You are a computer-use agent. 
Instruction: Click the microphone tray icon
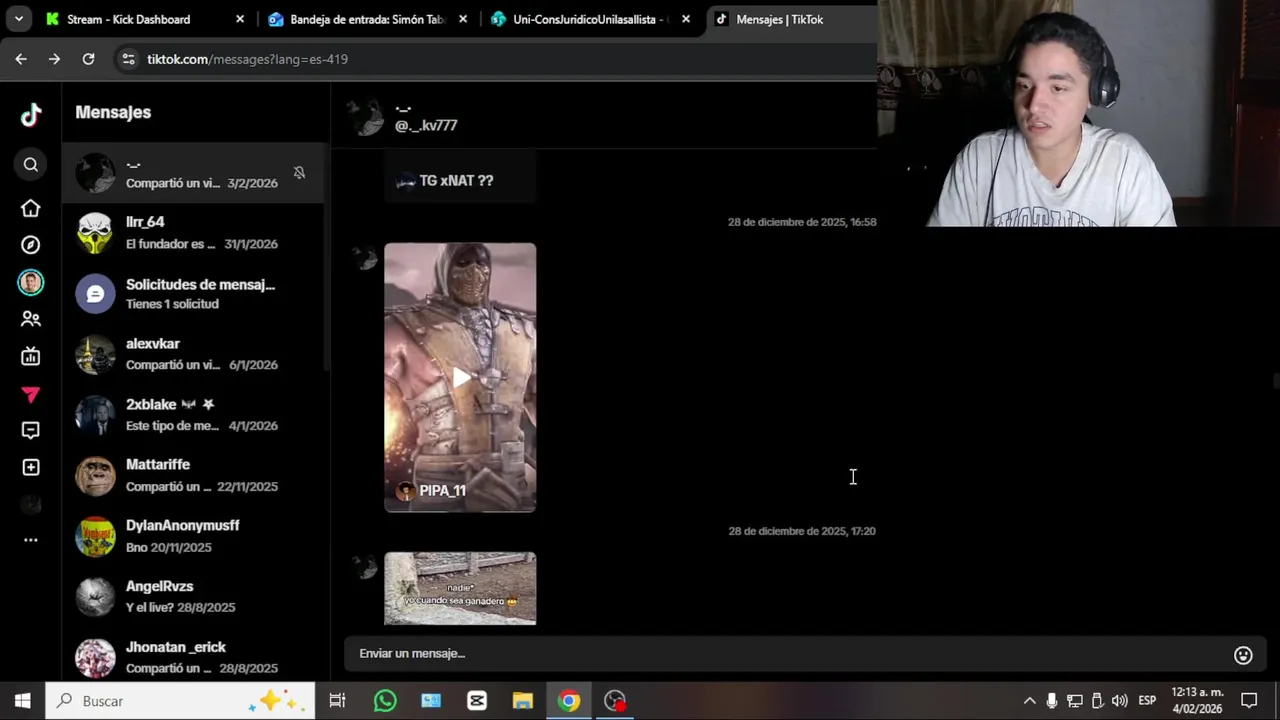pyautogui.click(x=1051, y=701)
